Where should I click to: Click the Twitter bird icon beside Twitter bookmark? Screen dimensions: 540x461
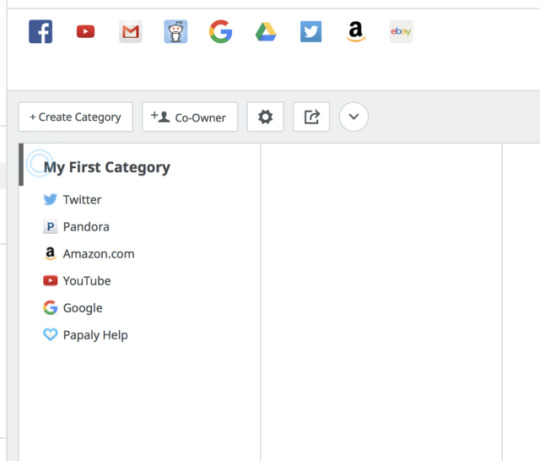coord(50,200)
